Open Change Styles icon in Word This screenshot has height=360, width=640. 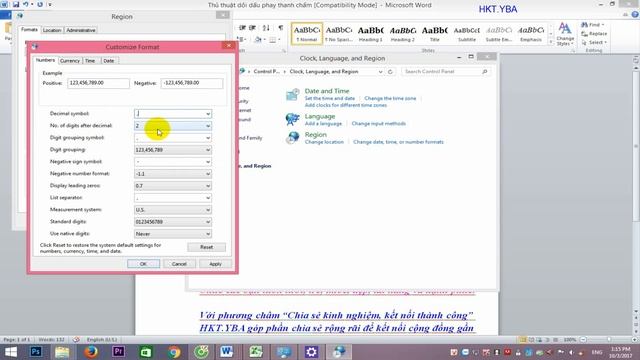point(565,34)
